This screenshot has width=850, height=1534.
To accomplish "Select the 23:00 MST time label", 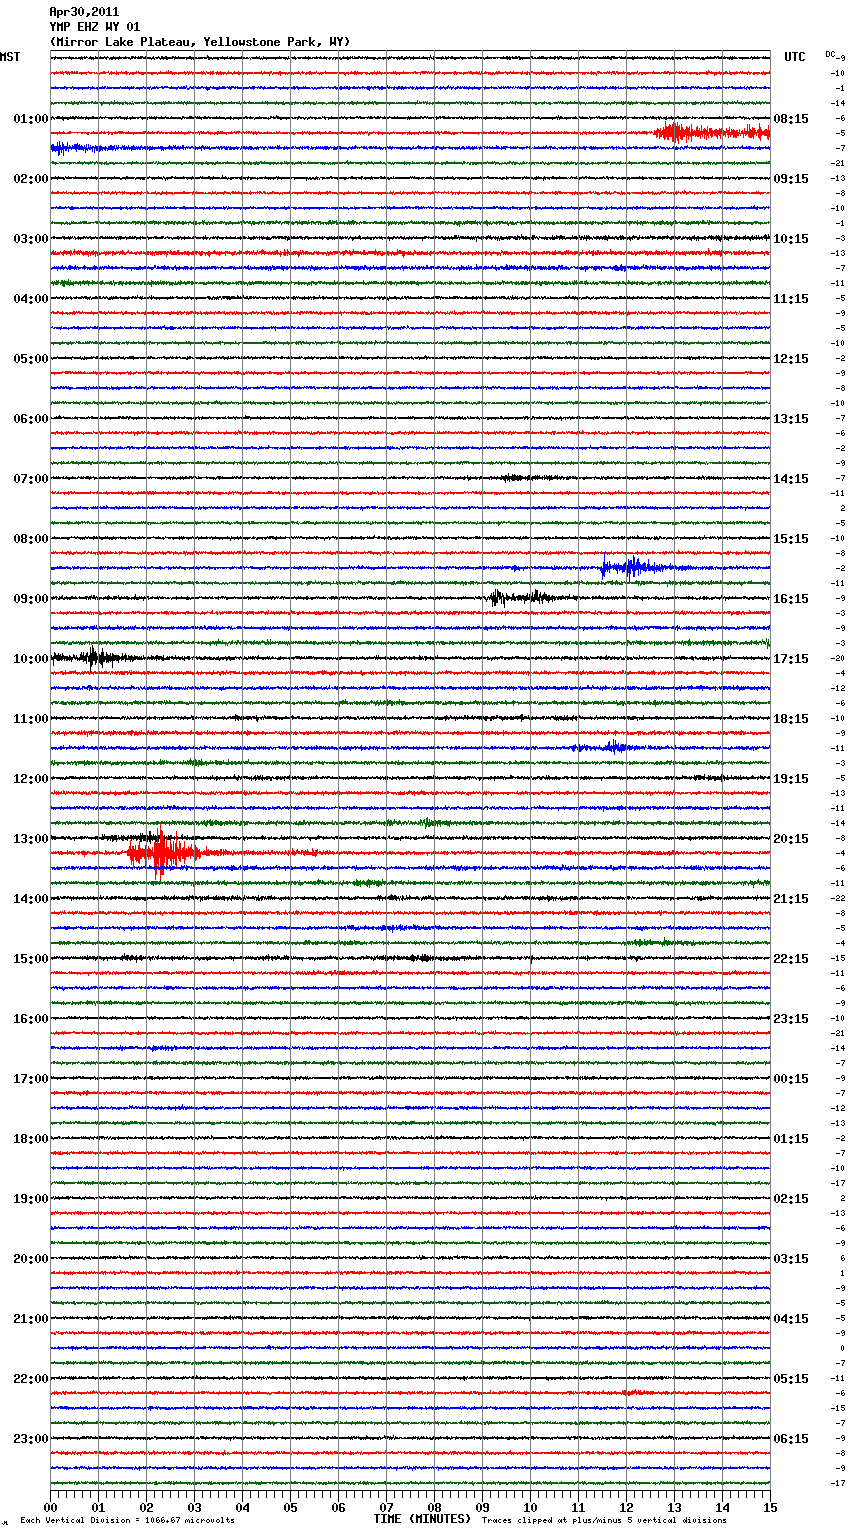I will coord(31,1439).
